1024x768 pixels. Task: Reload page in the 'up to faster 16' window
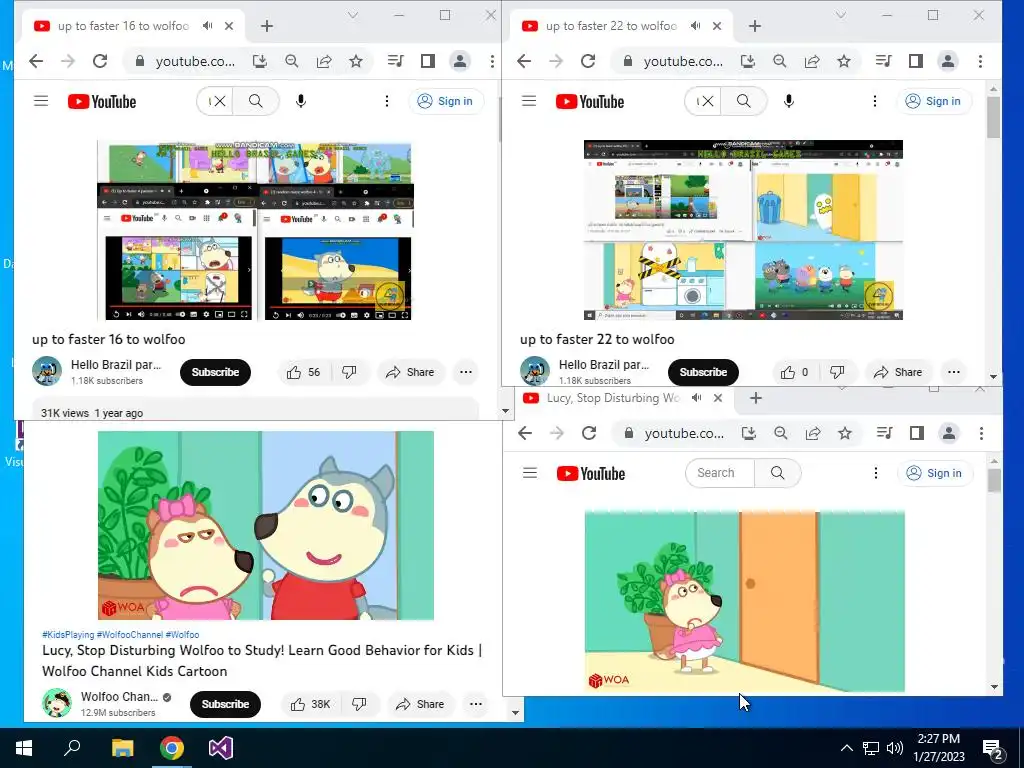(100, 61)
